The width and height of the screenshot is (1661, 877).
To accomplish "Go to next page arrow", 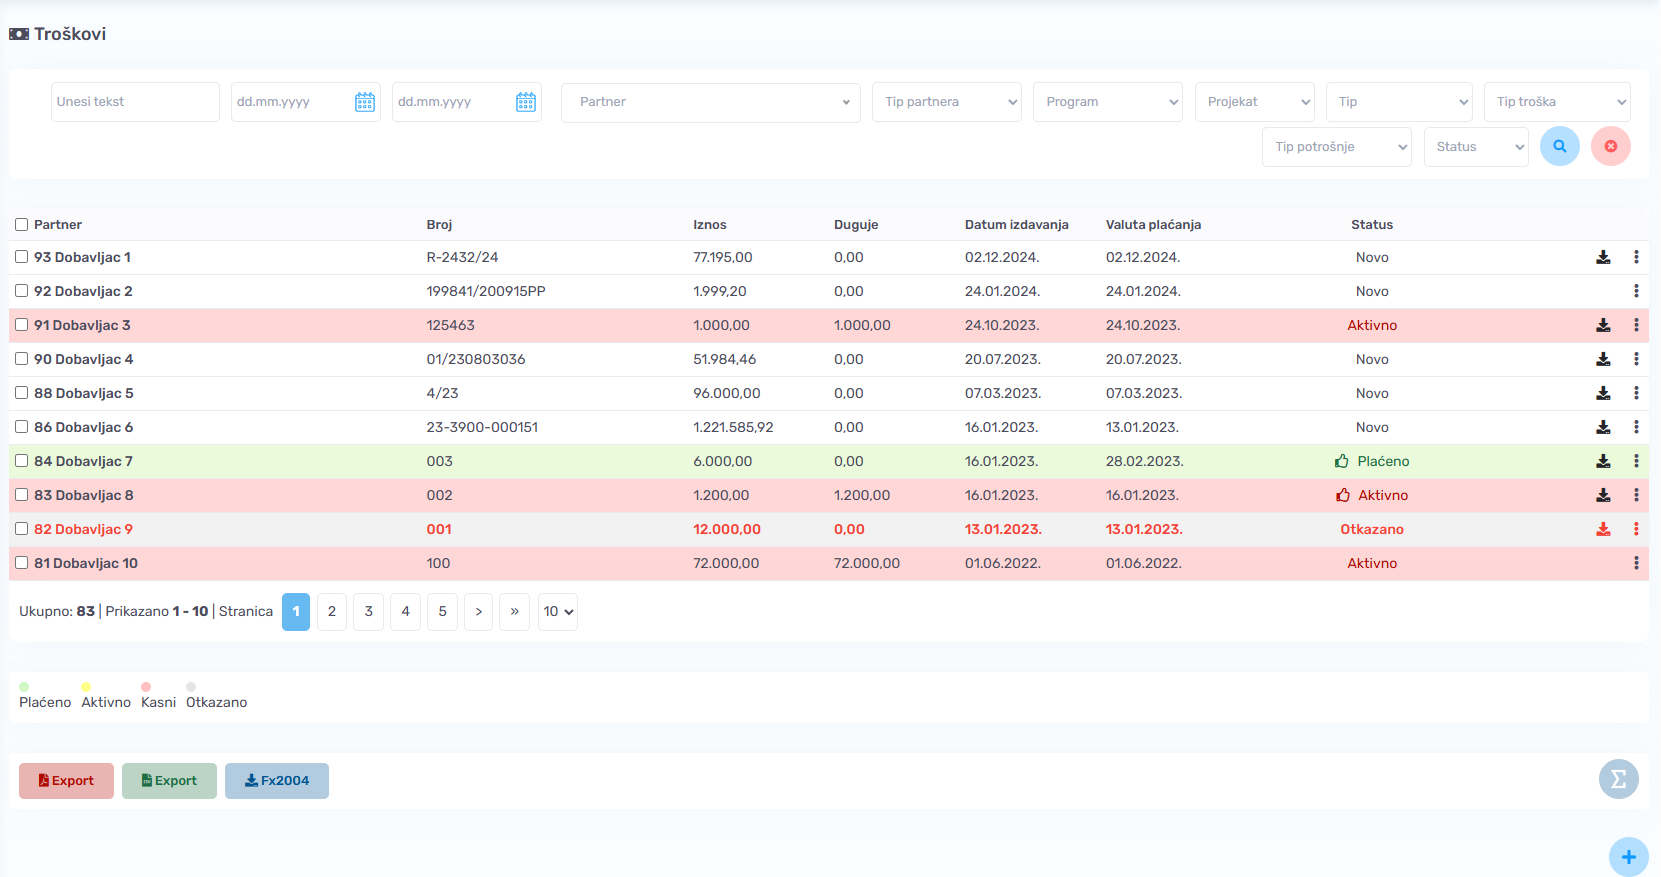I will point(479,611).
